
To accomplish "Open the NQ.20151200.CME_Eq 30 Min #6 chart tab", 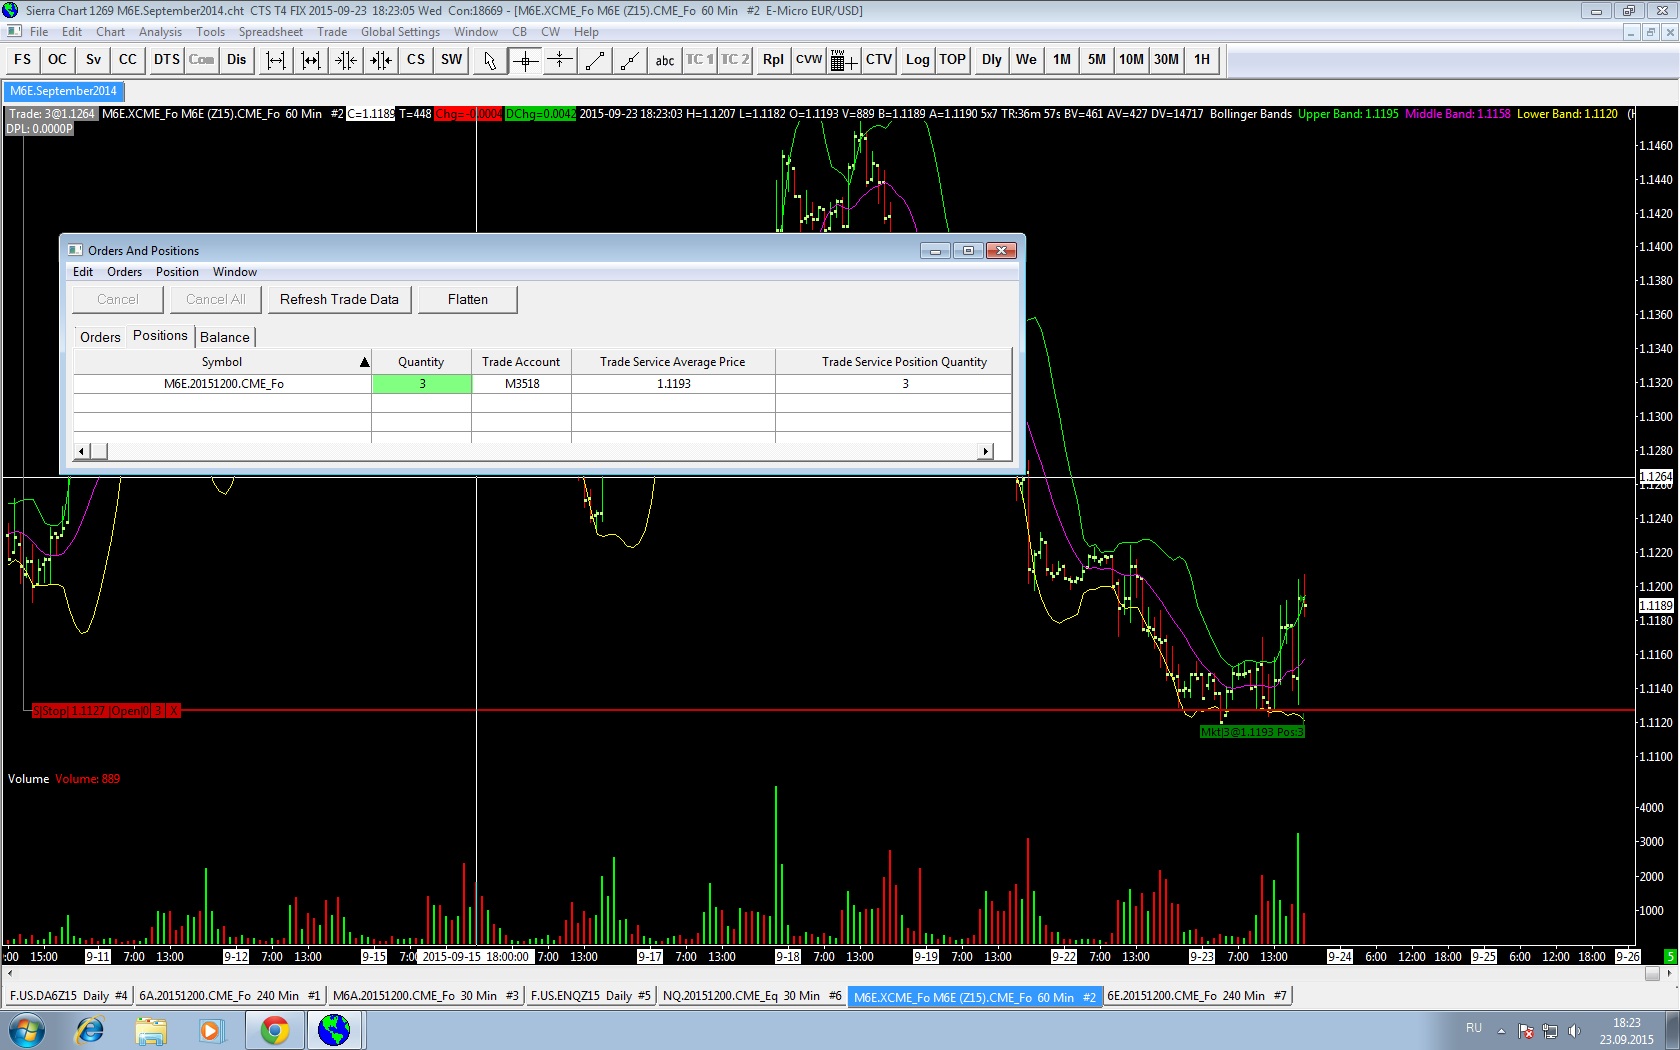I will coord(752,996).
